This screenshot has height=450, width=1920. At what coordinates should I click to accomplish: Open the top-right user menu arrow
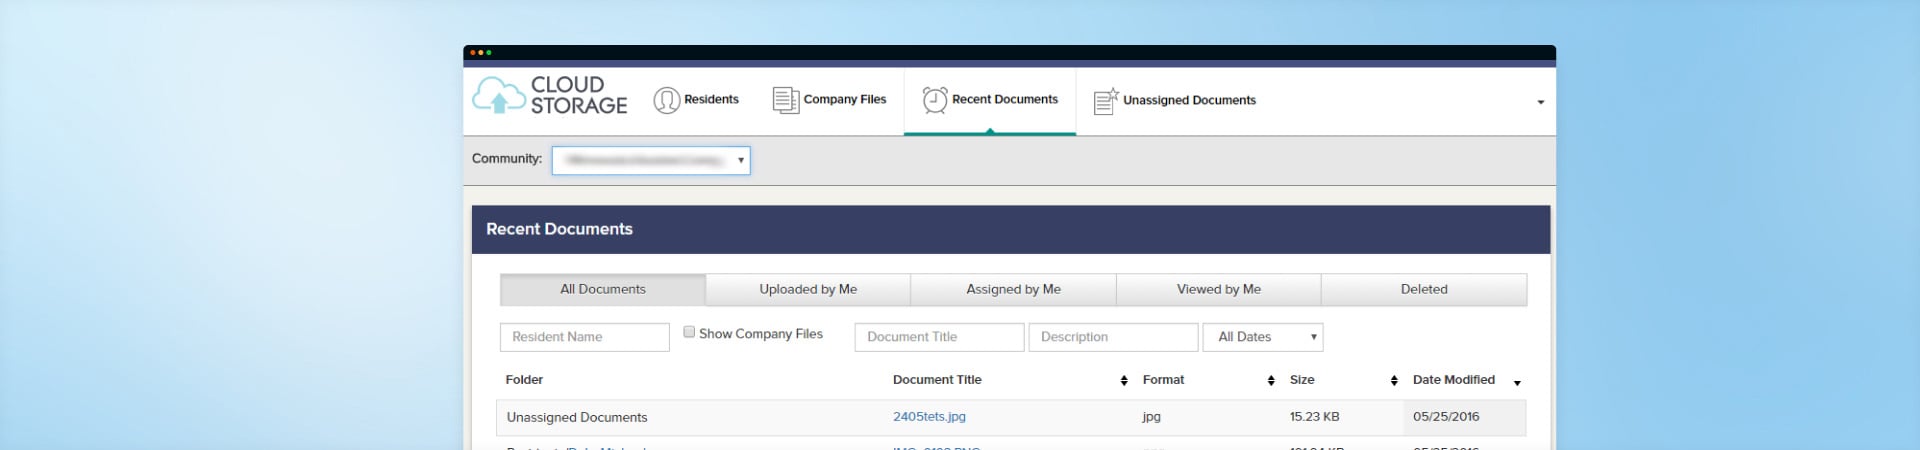coord(1540,102)
